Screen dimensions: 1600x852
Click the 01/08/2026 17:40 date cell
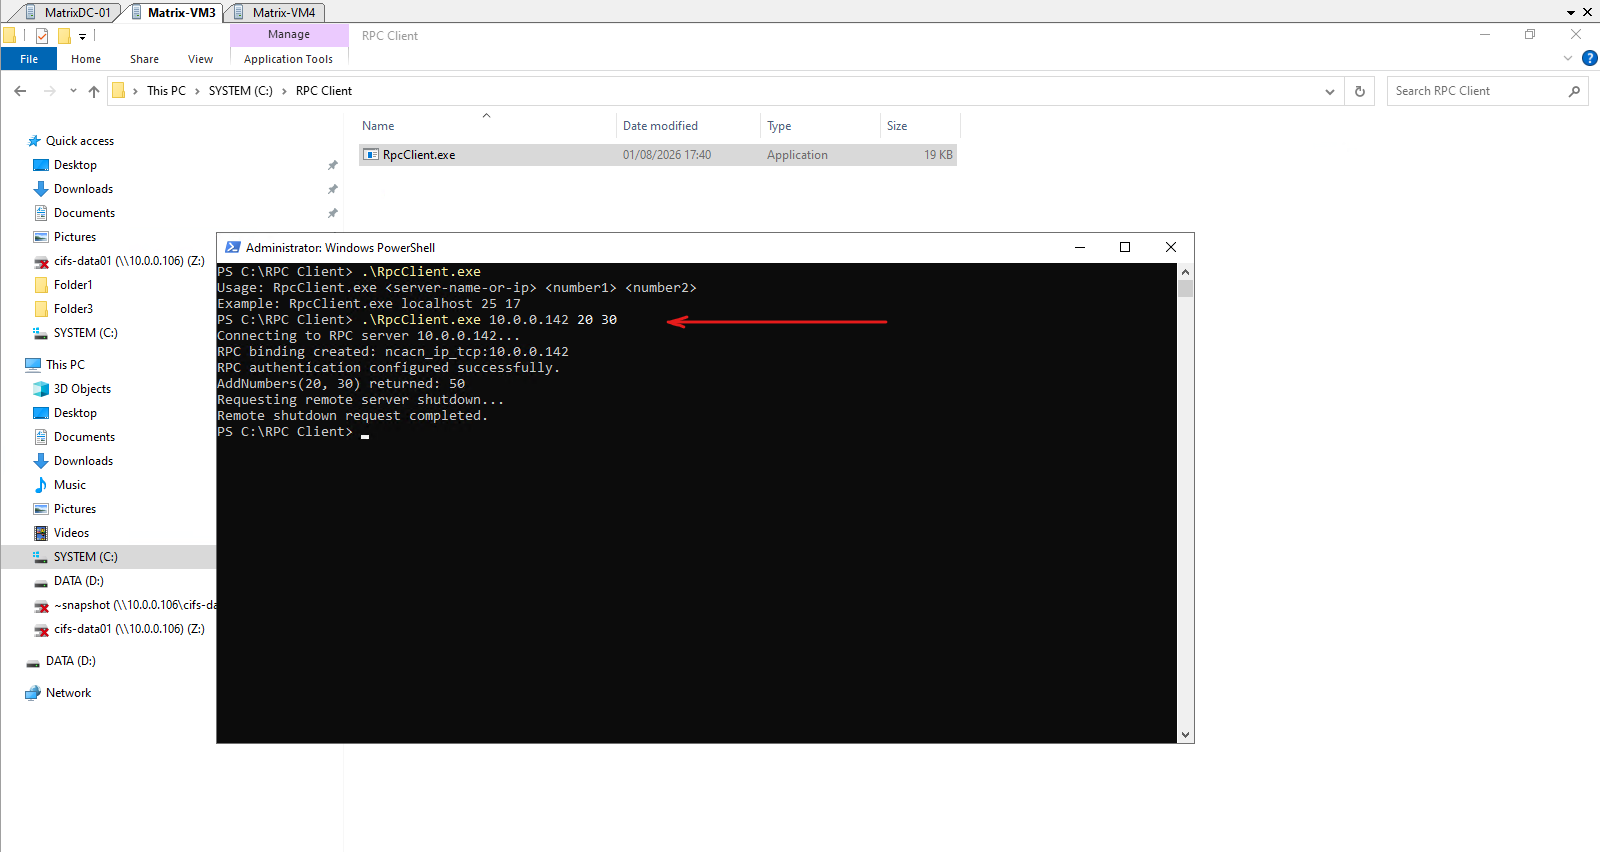click(667, 155)
